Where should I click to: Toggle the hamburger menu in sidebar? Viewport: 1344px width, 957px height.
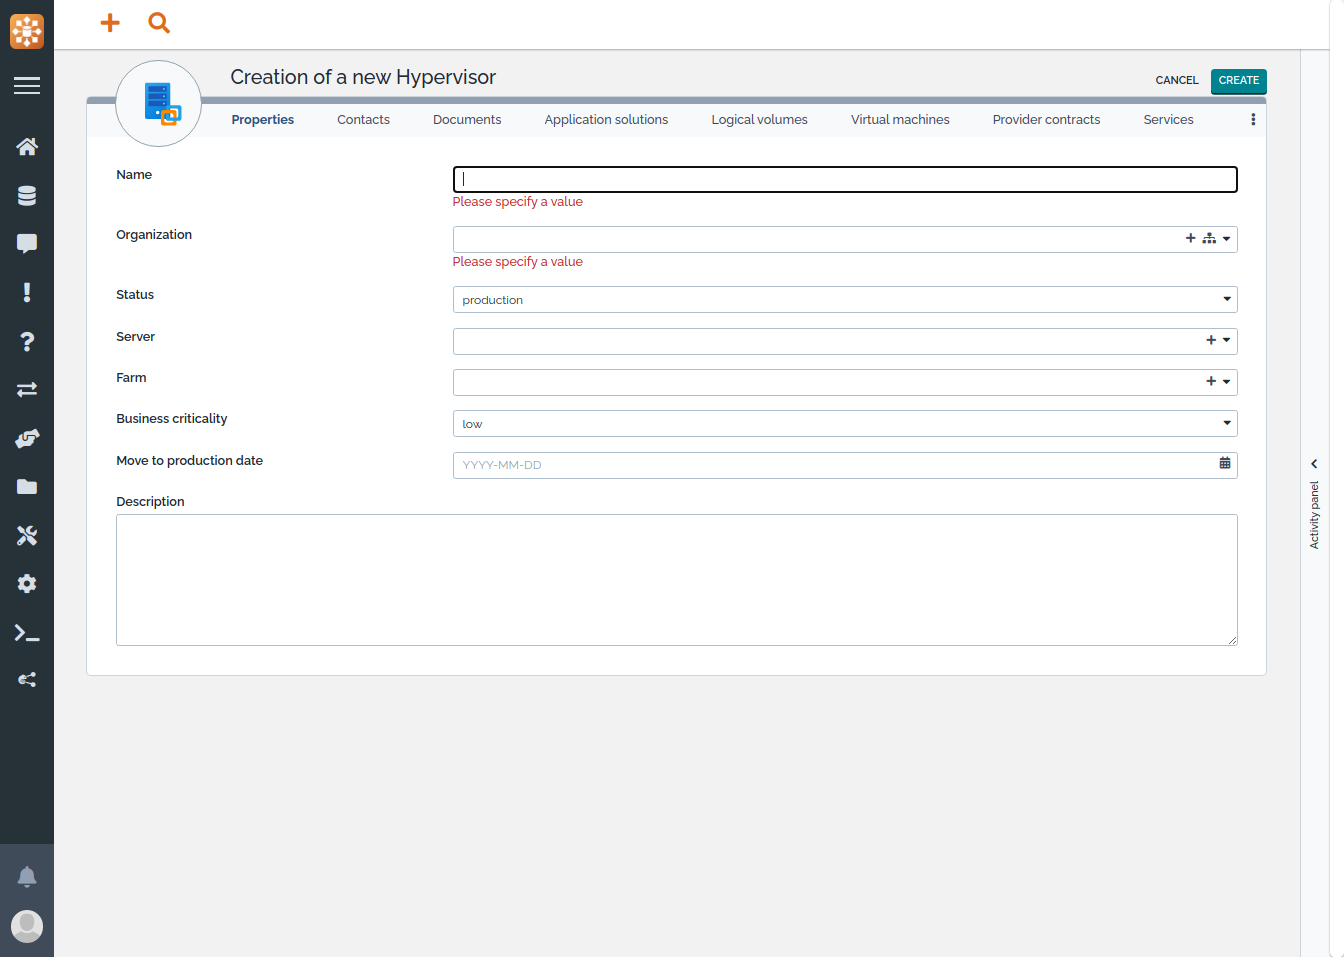click(x=27, y=86)
